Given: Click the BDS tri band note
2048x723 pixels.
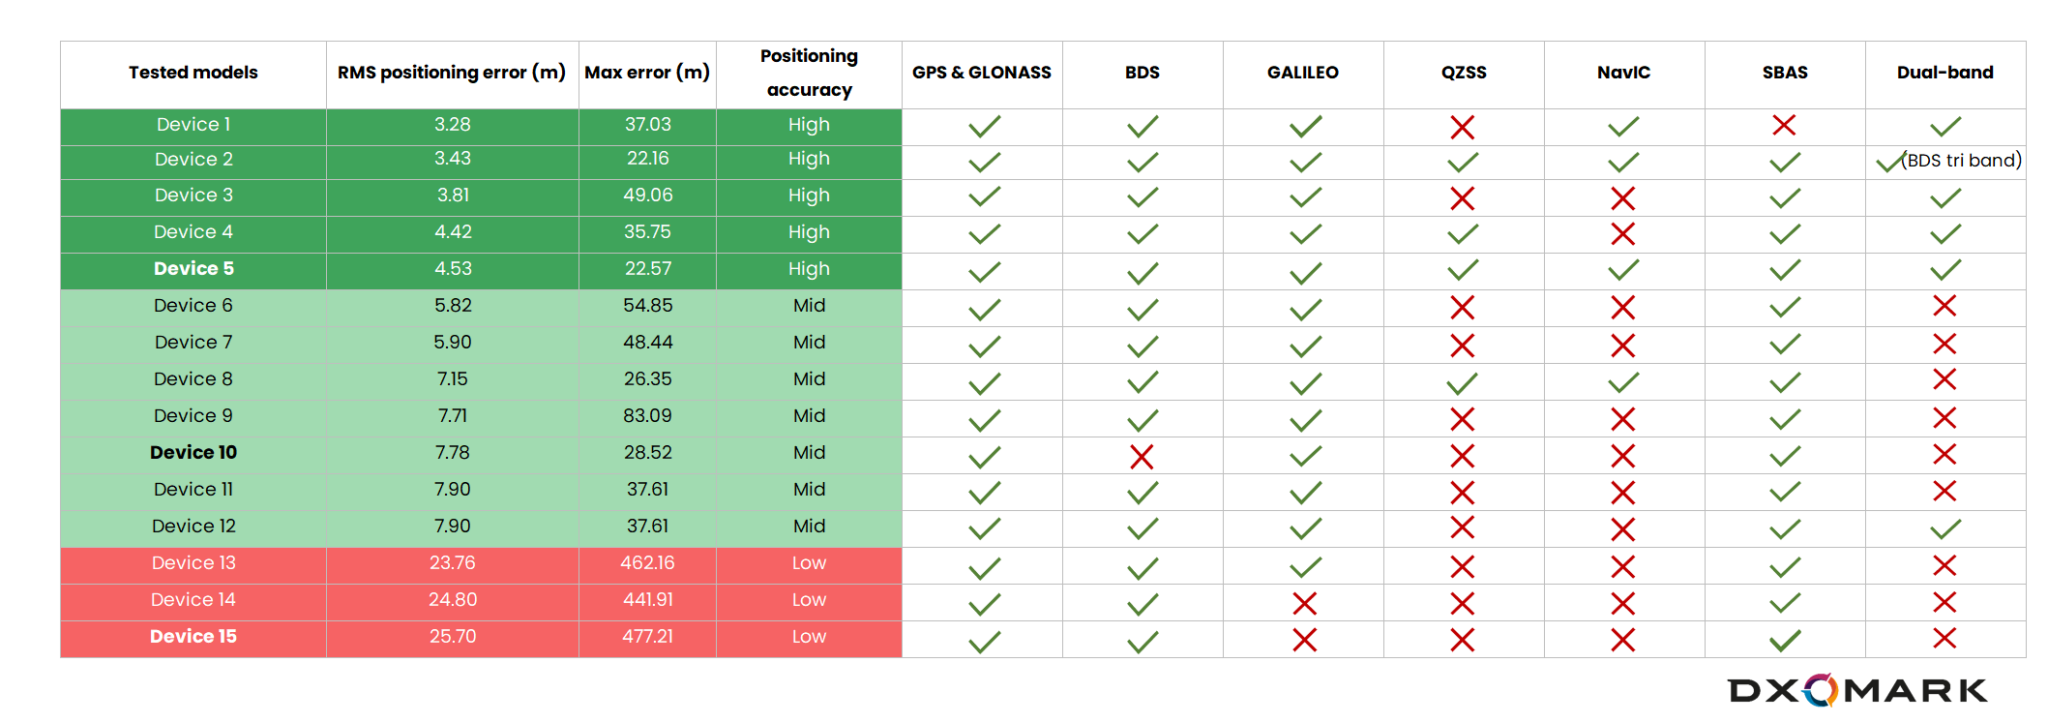Looking at the screenshot, I should pos(1961,160).
